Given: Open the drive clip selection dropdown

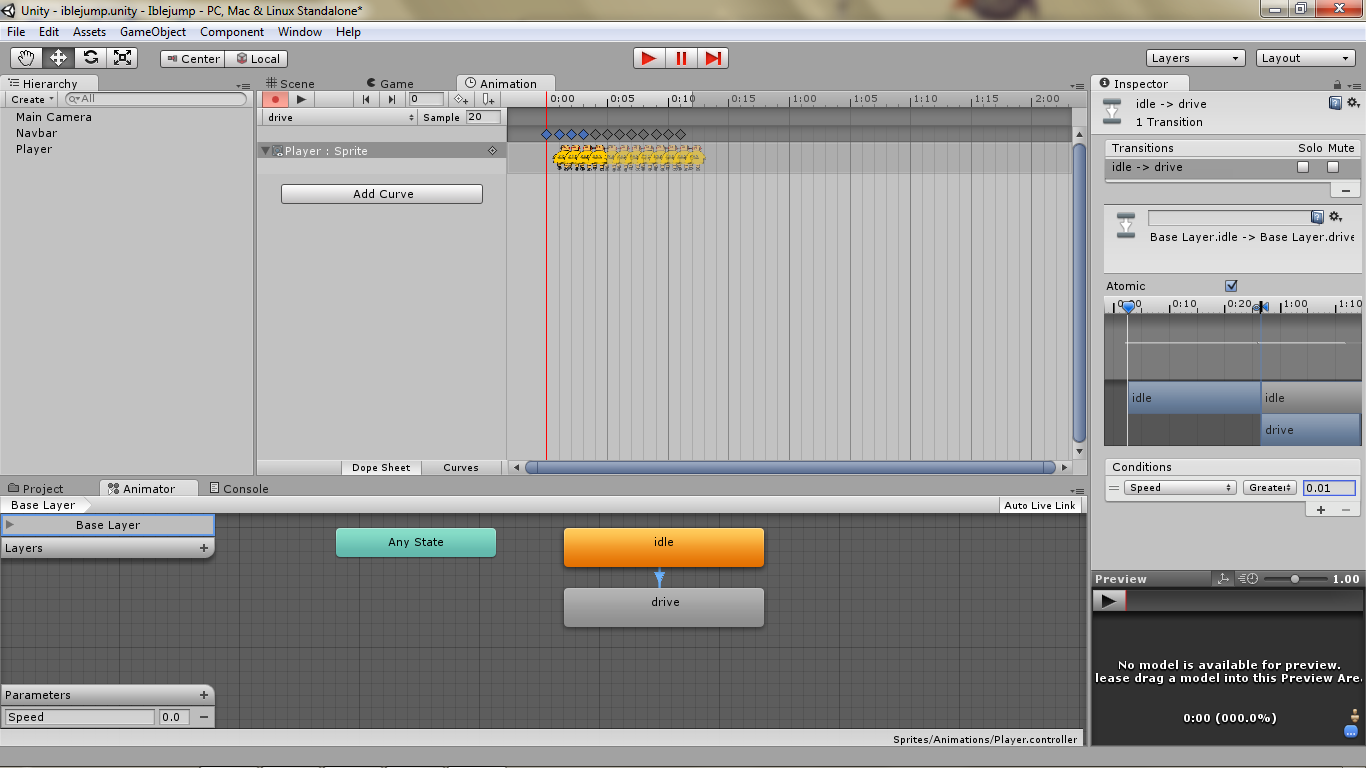Looking at the screenshot, I should click(341, 117).
